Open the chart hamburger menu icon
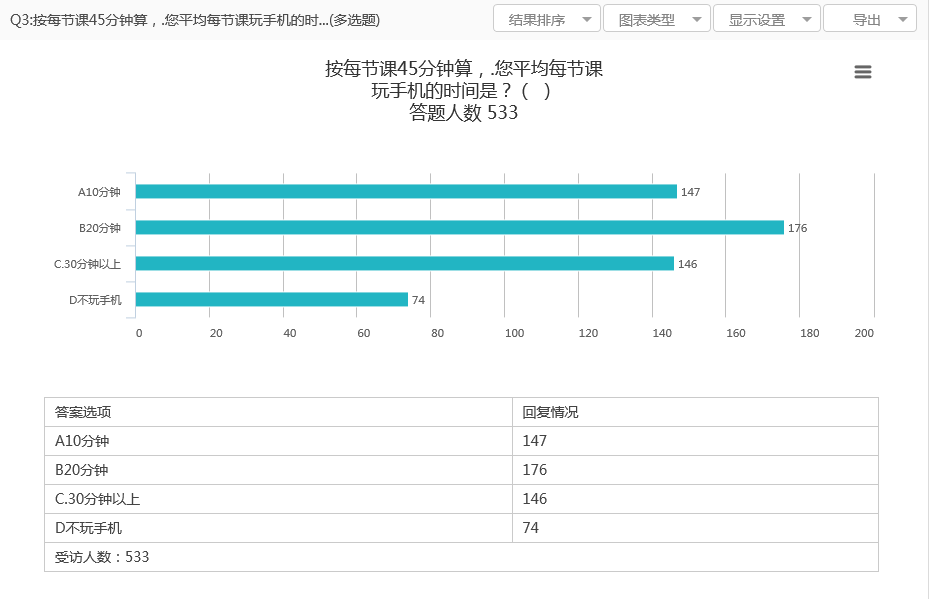 862,72
